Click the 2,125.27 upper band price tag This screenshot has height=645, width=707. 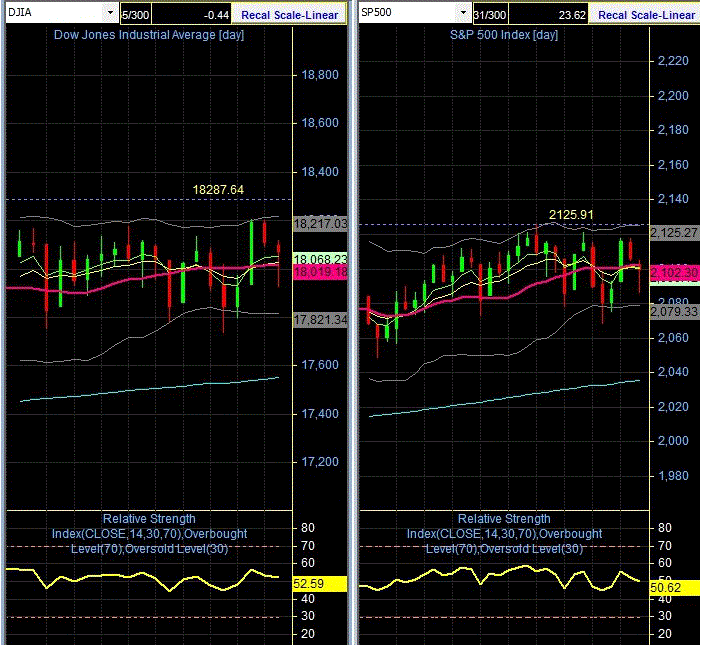[x=675, y=233]
